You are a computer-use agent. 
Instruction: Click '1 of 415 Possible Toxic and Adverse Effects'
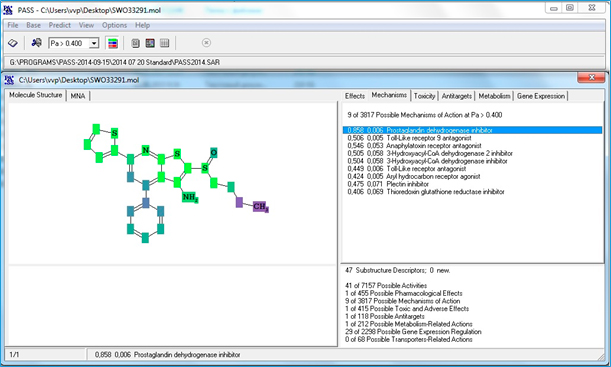coord(407,309)
